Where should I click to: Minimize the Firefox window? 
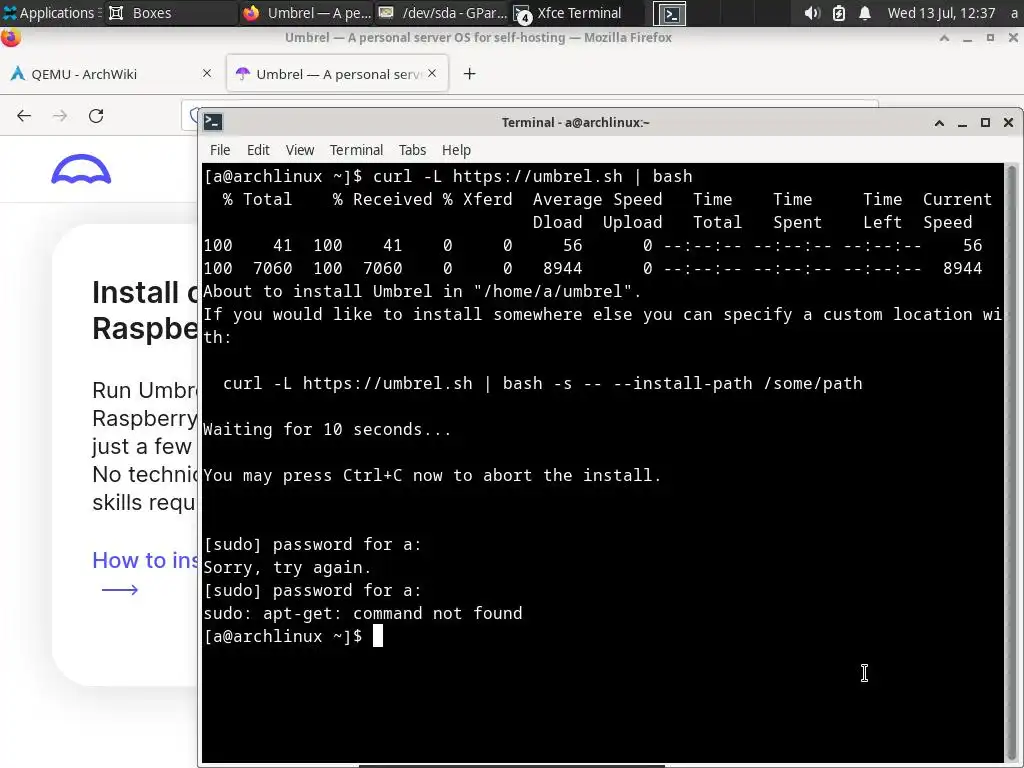point(968,38)
